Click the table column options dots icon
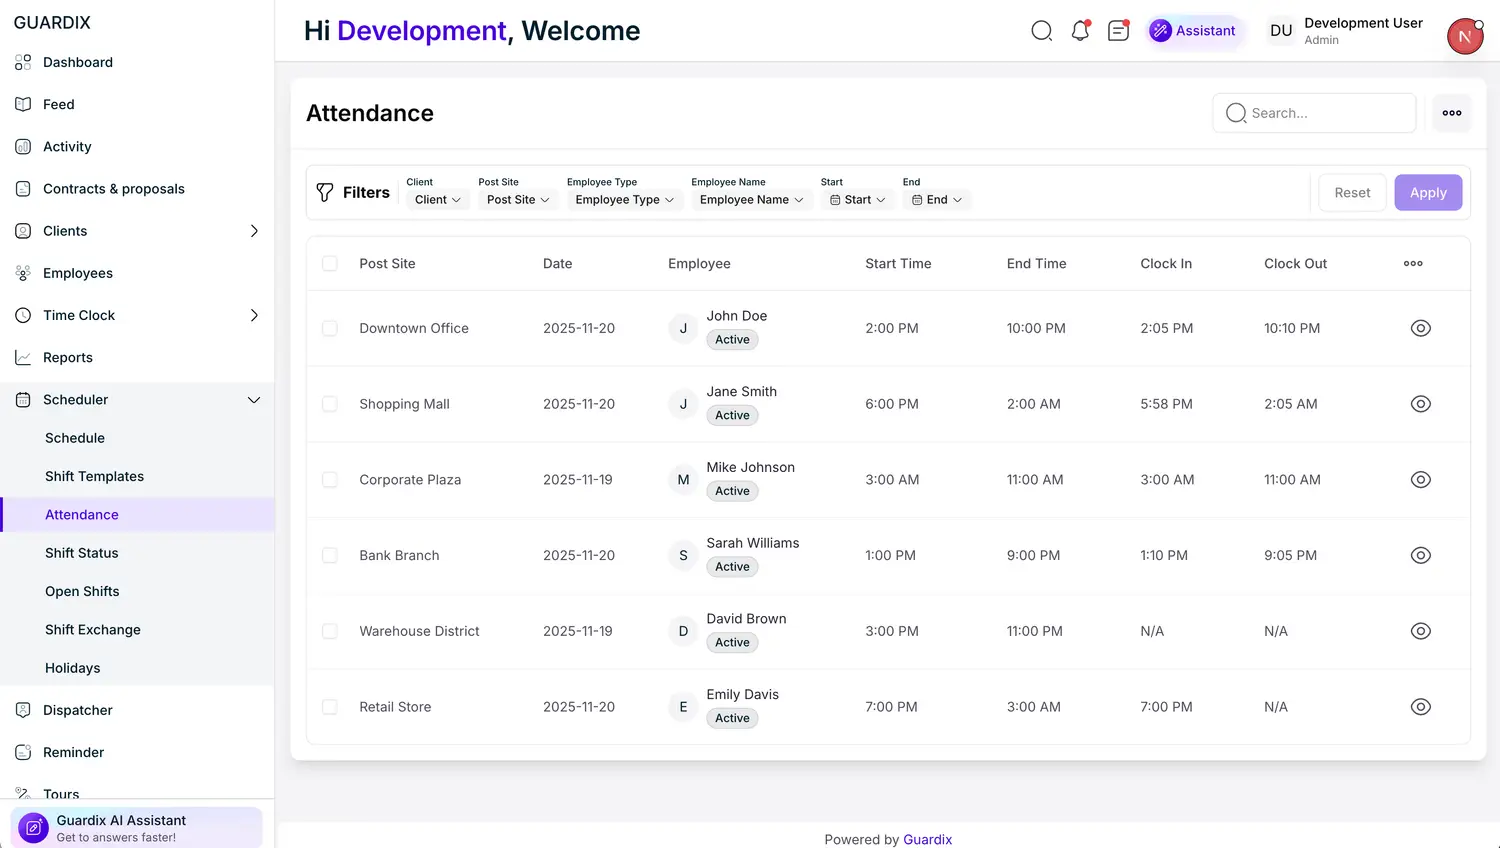 coord(1413,264)
